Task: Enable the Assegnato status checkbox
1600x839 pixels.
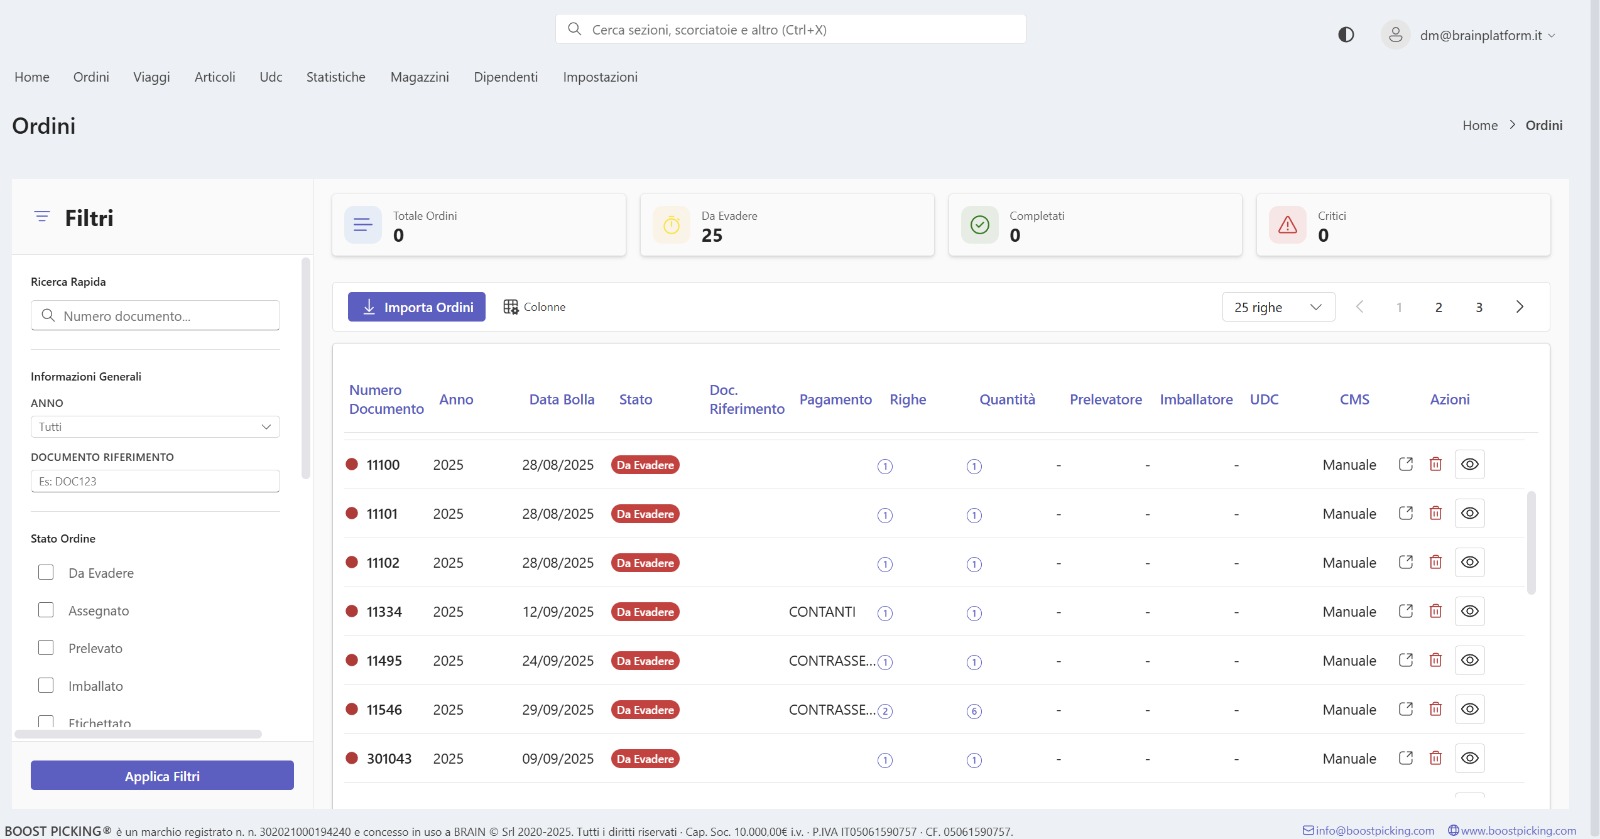Action: pyautogui.click(x=46, y=610)
